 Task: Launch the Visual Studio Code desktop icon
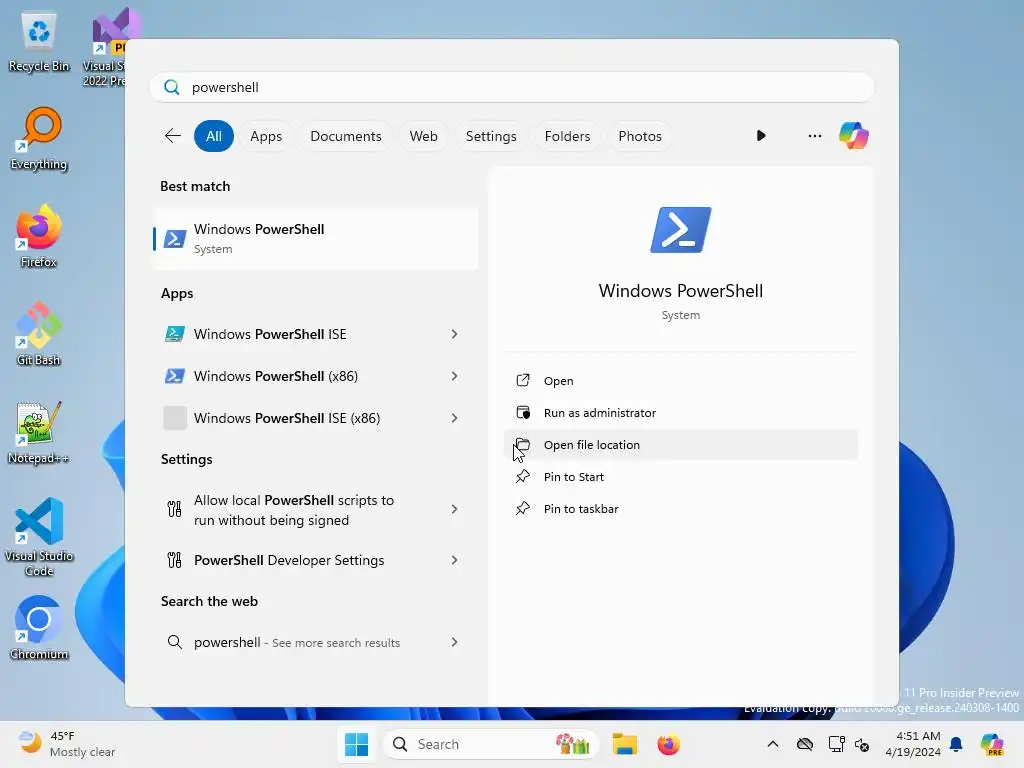pyautogui.click(x=39, y=537)
